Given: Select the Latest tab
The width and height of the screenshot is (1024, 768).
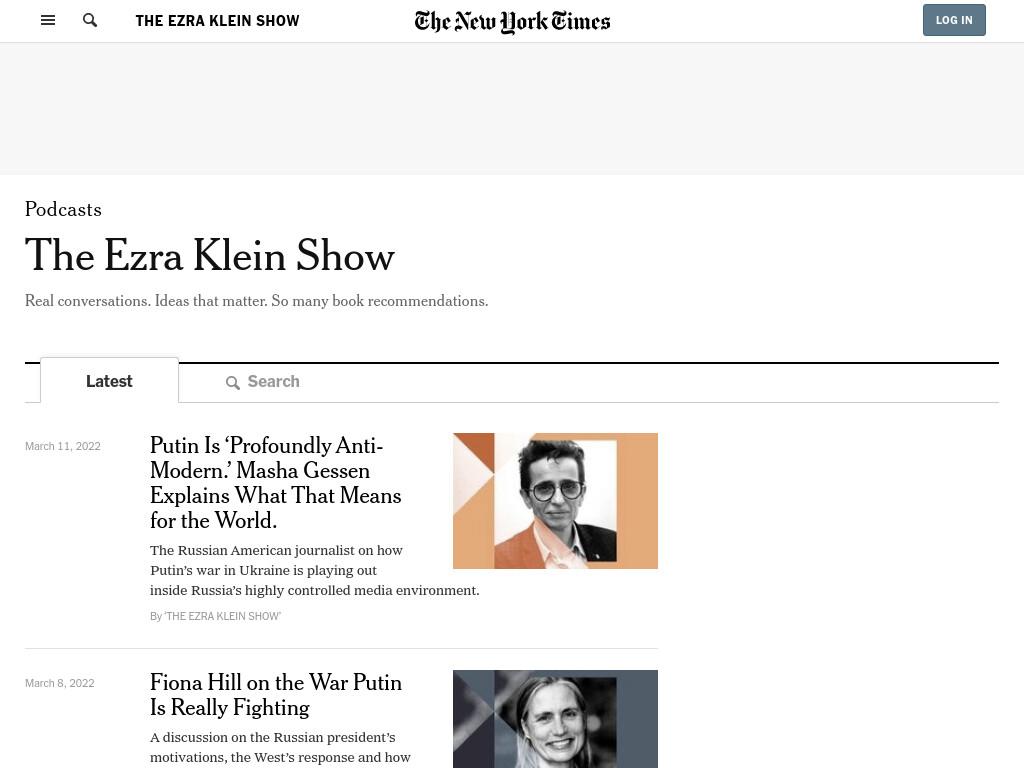Looking at the screenshot, I should [109, 381].
